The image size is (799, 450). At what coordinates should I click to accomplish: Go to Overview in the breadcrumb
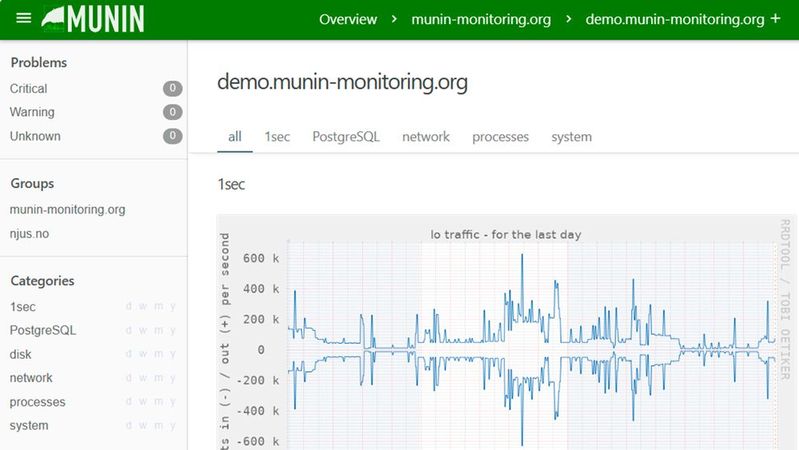[348, 19]
